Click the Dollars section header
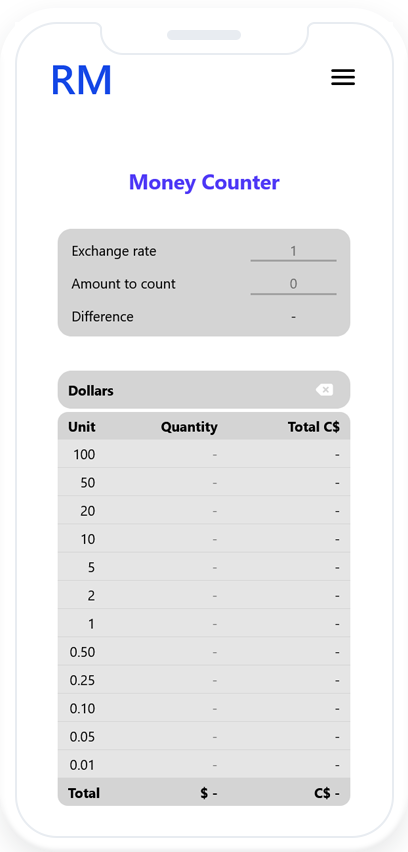The width and height of the screenshot is (408, 852). [204, 390]
